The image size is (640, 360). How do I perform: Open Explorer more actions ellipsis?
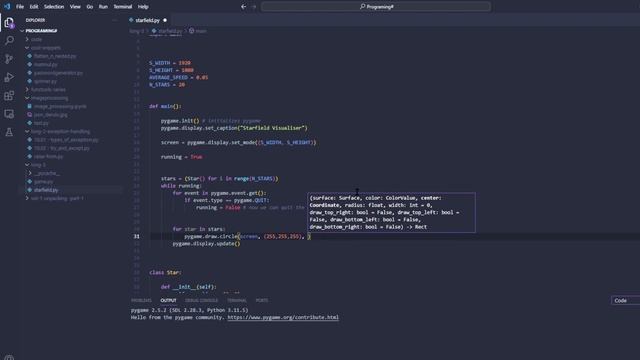(x=115, y=20)
